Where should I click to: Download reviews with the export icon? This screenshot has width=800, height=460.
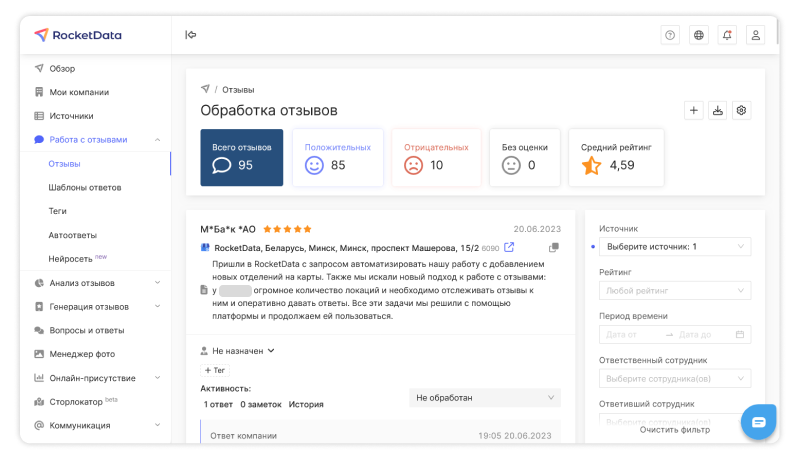718,110
